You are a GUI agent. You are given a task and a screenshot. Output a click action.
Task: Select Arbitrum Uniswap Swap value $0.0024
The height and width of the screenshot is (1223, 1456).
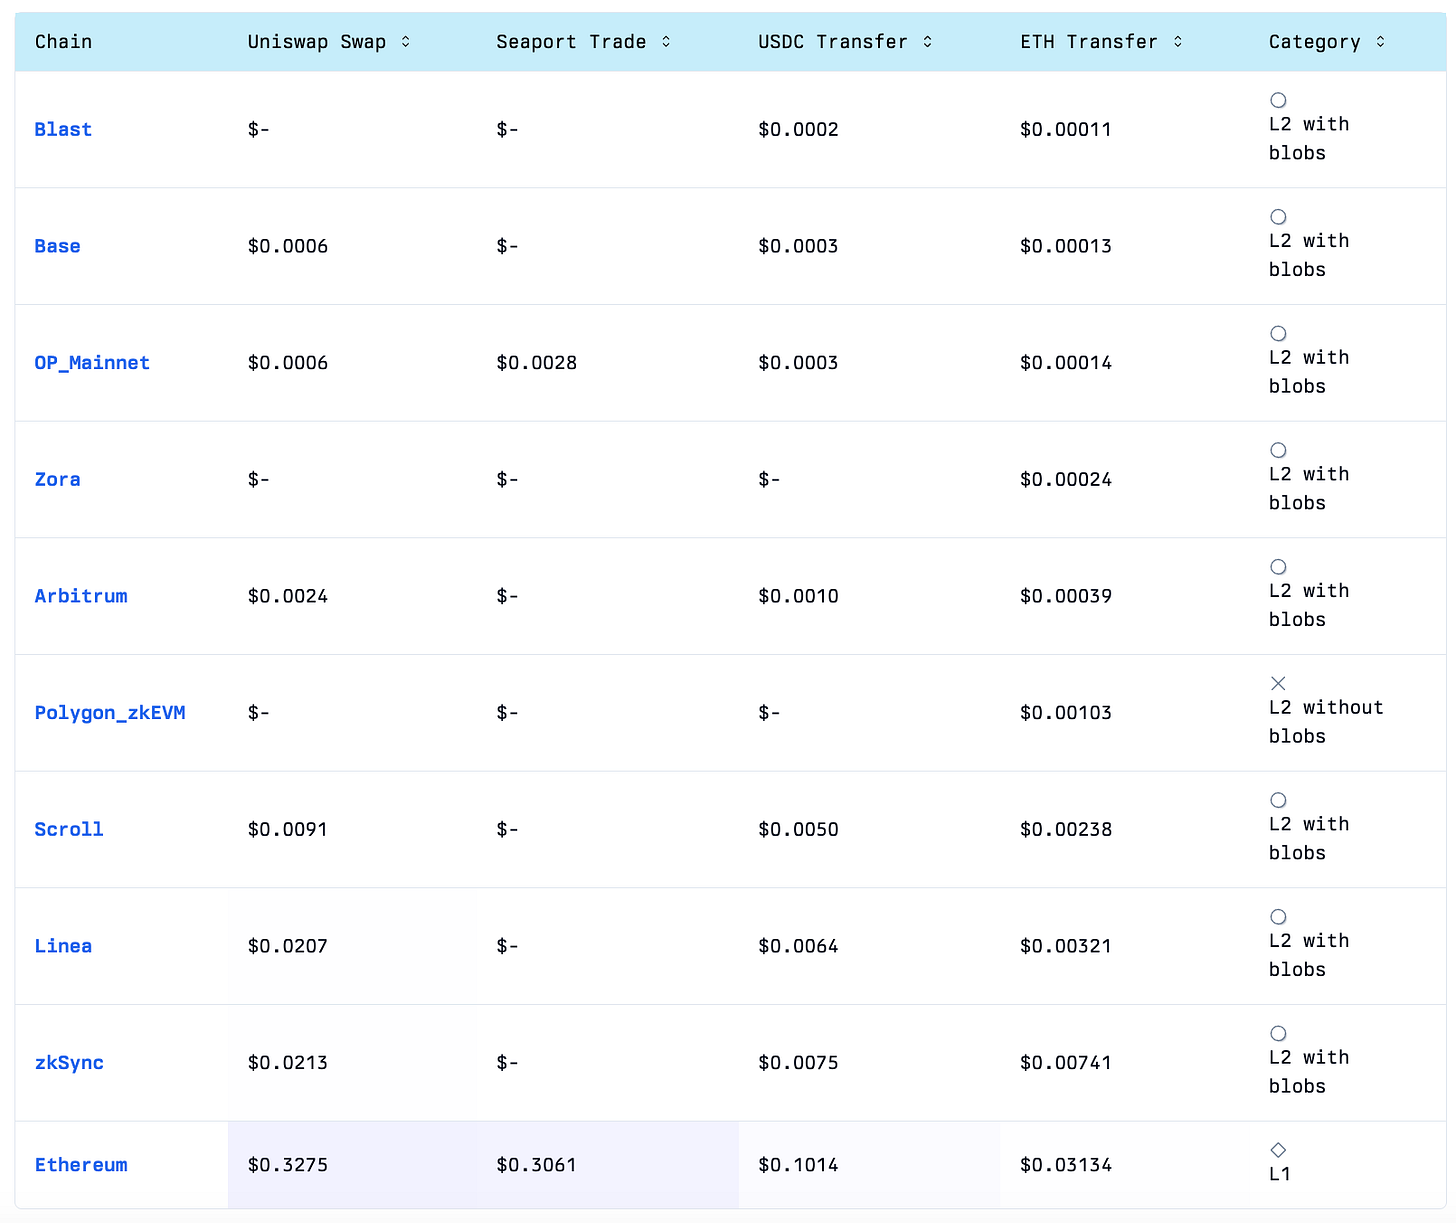click(x=288, y=596)
